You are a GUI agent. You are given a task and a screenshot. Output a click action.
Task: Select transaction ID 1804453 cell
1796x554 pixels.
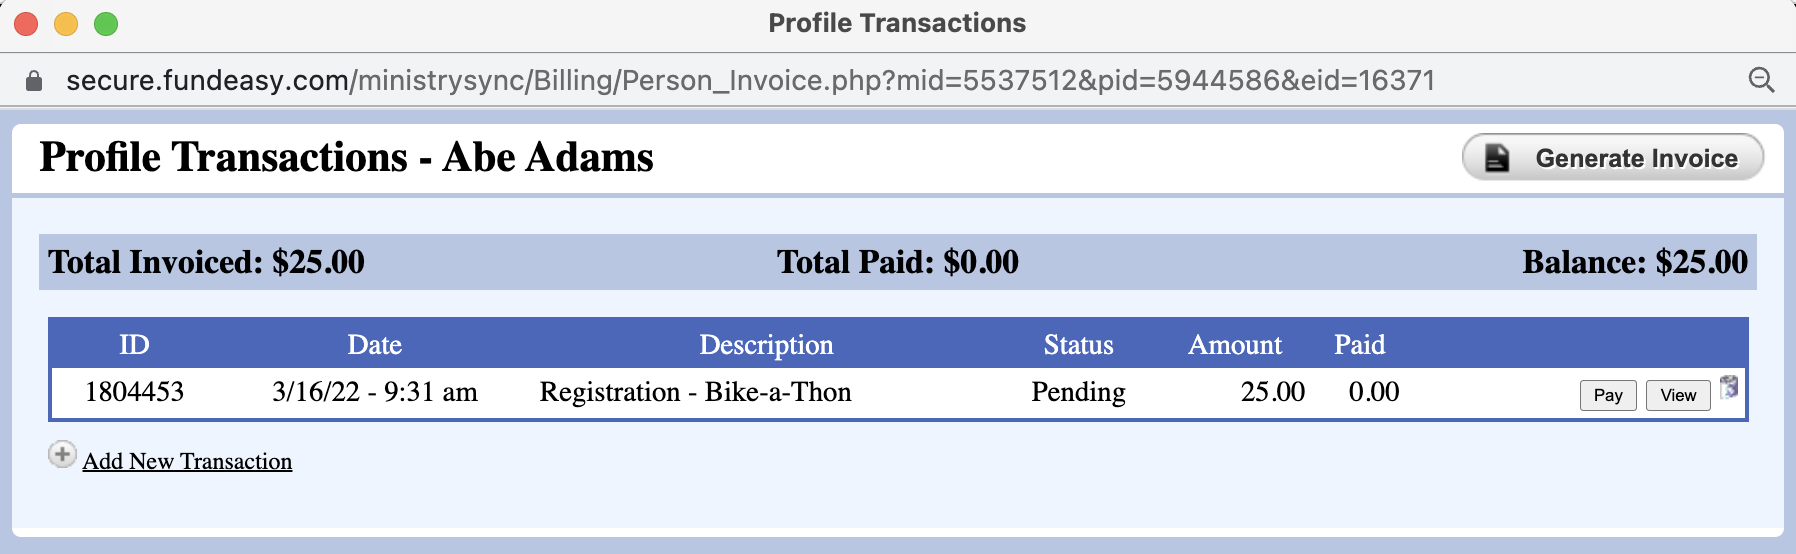134,392
